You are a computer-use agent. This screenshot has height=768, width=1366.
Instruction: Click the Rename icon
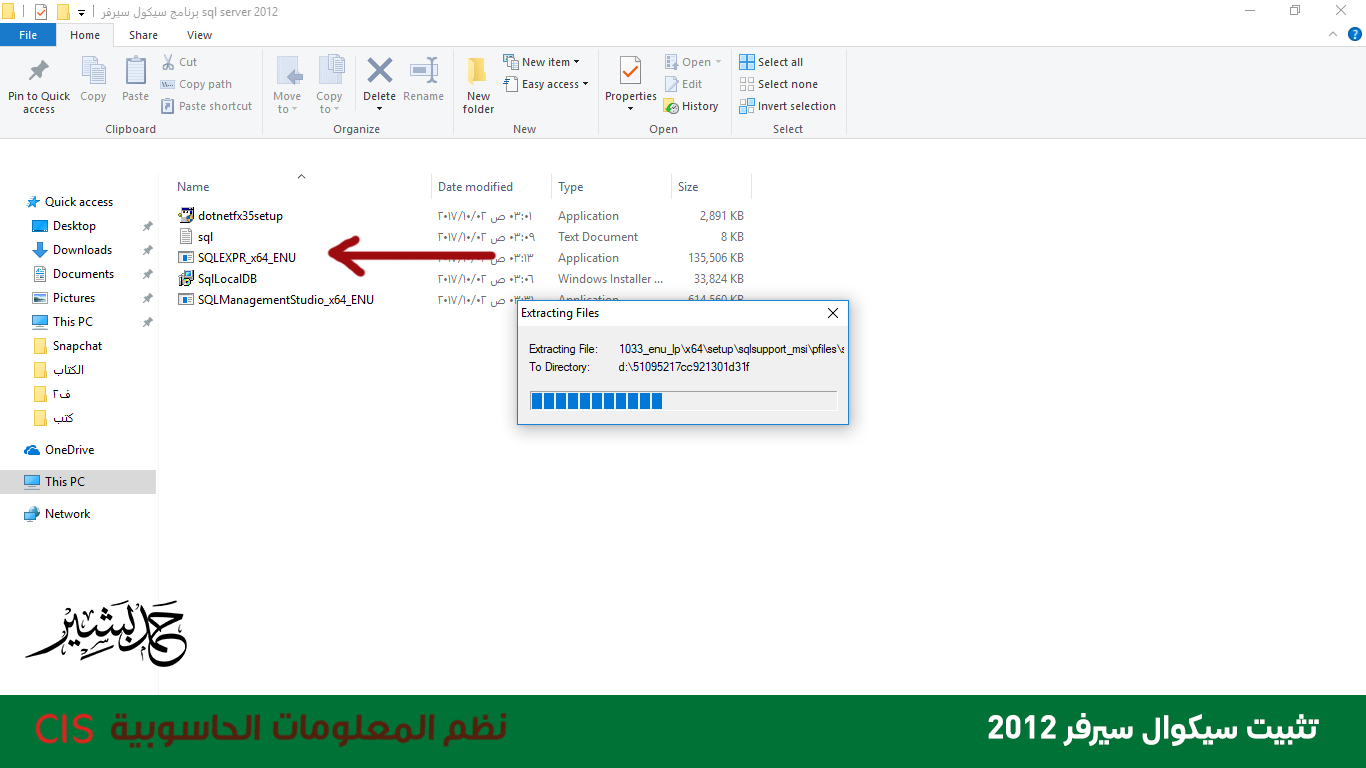click(x=424, y=70)
